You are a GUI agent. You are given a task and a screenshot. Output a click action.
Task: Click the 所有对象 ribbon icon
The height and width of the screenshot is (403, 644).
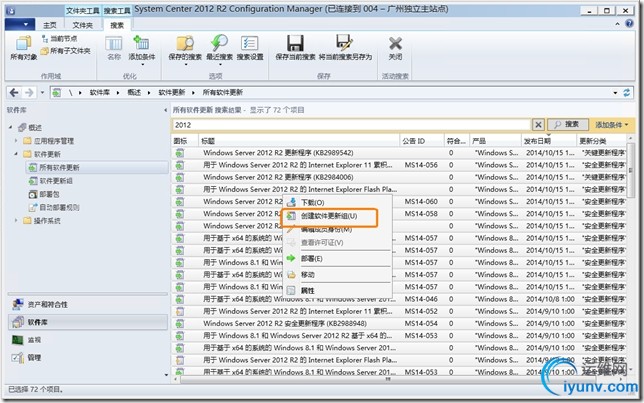pyautogui.click(x=23, y=43)
